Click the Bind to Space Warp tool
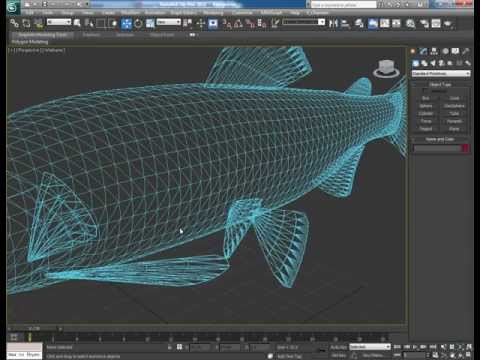This screenshot has width=480, height=360. pos(38,23)
